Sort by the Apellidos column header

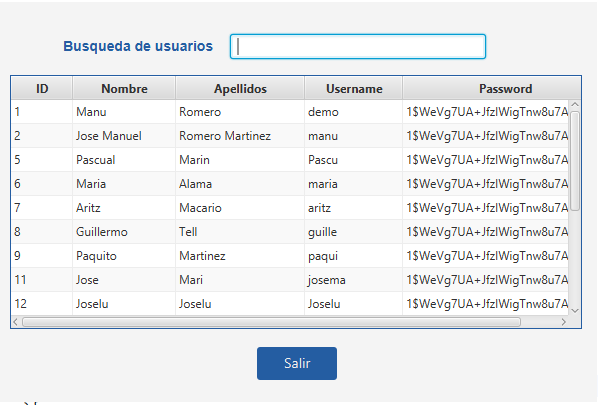(240, 88)
